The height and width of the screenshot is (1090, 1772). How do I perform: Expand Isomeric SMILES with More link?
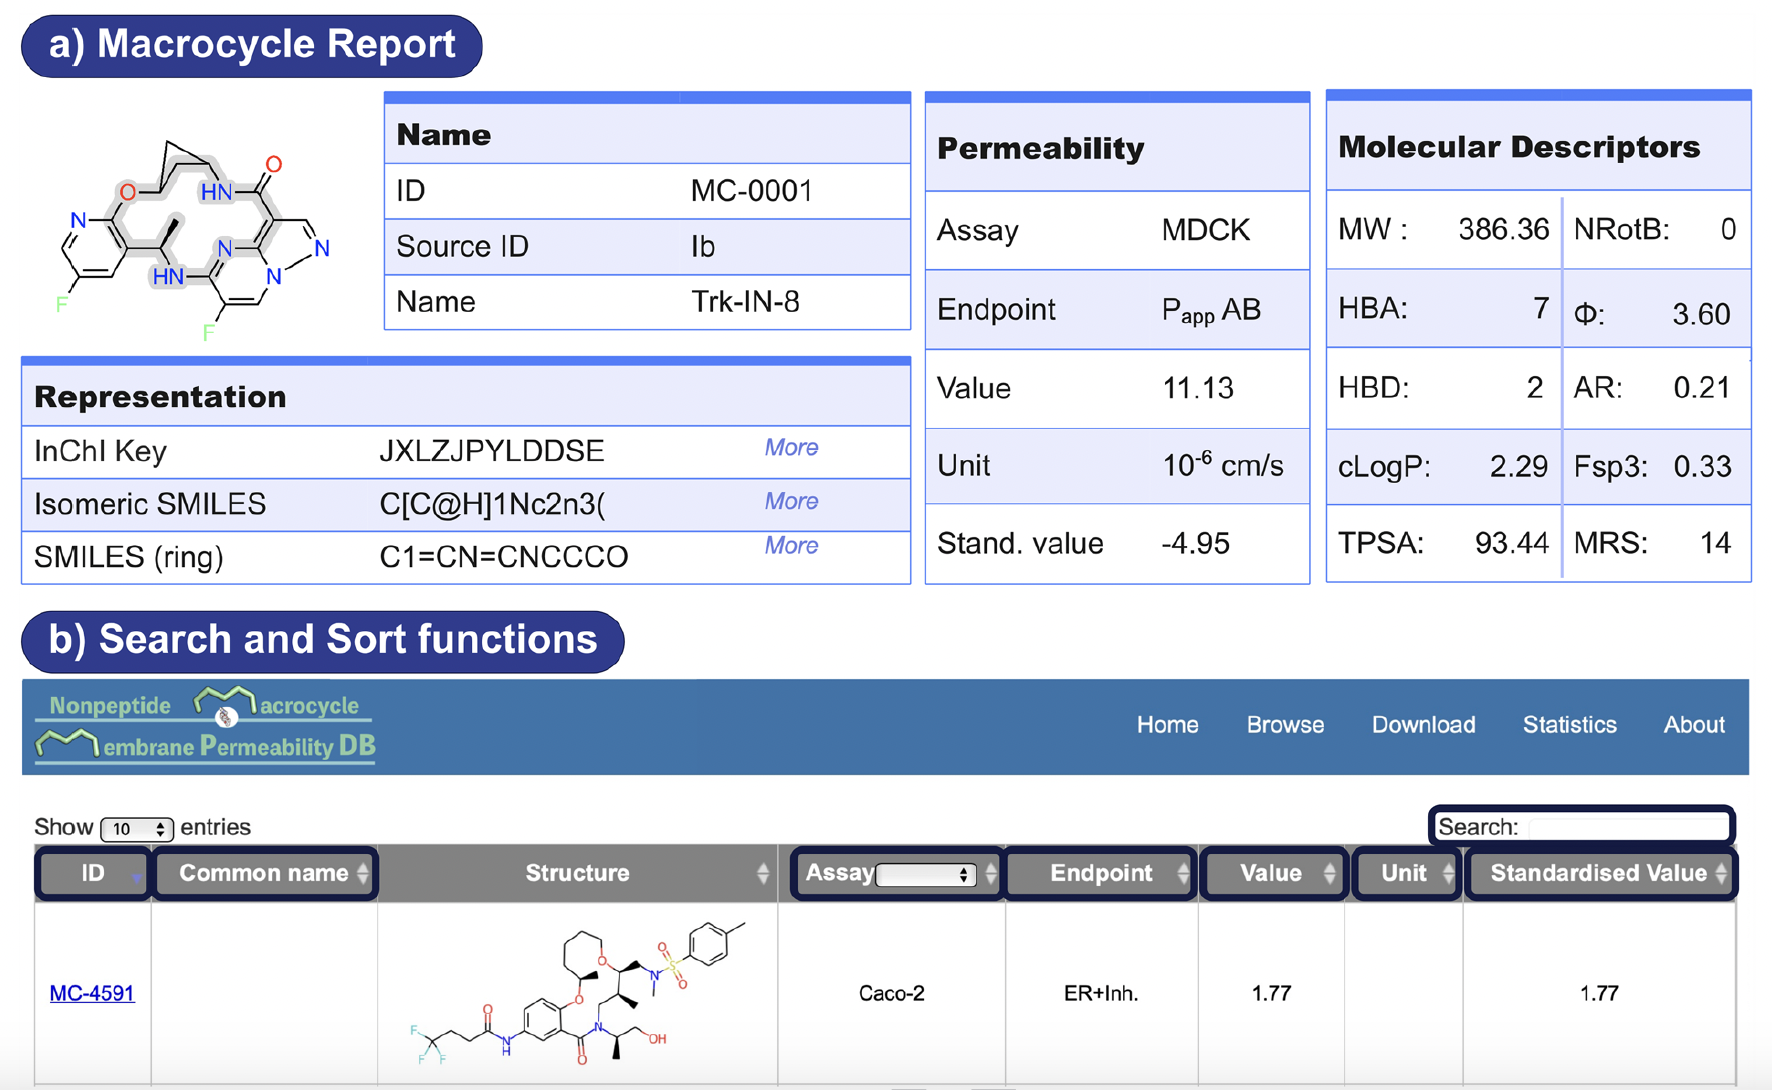pyautogui.click(x=791, y=501)
